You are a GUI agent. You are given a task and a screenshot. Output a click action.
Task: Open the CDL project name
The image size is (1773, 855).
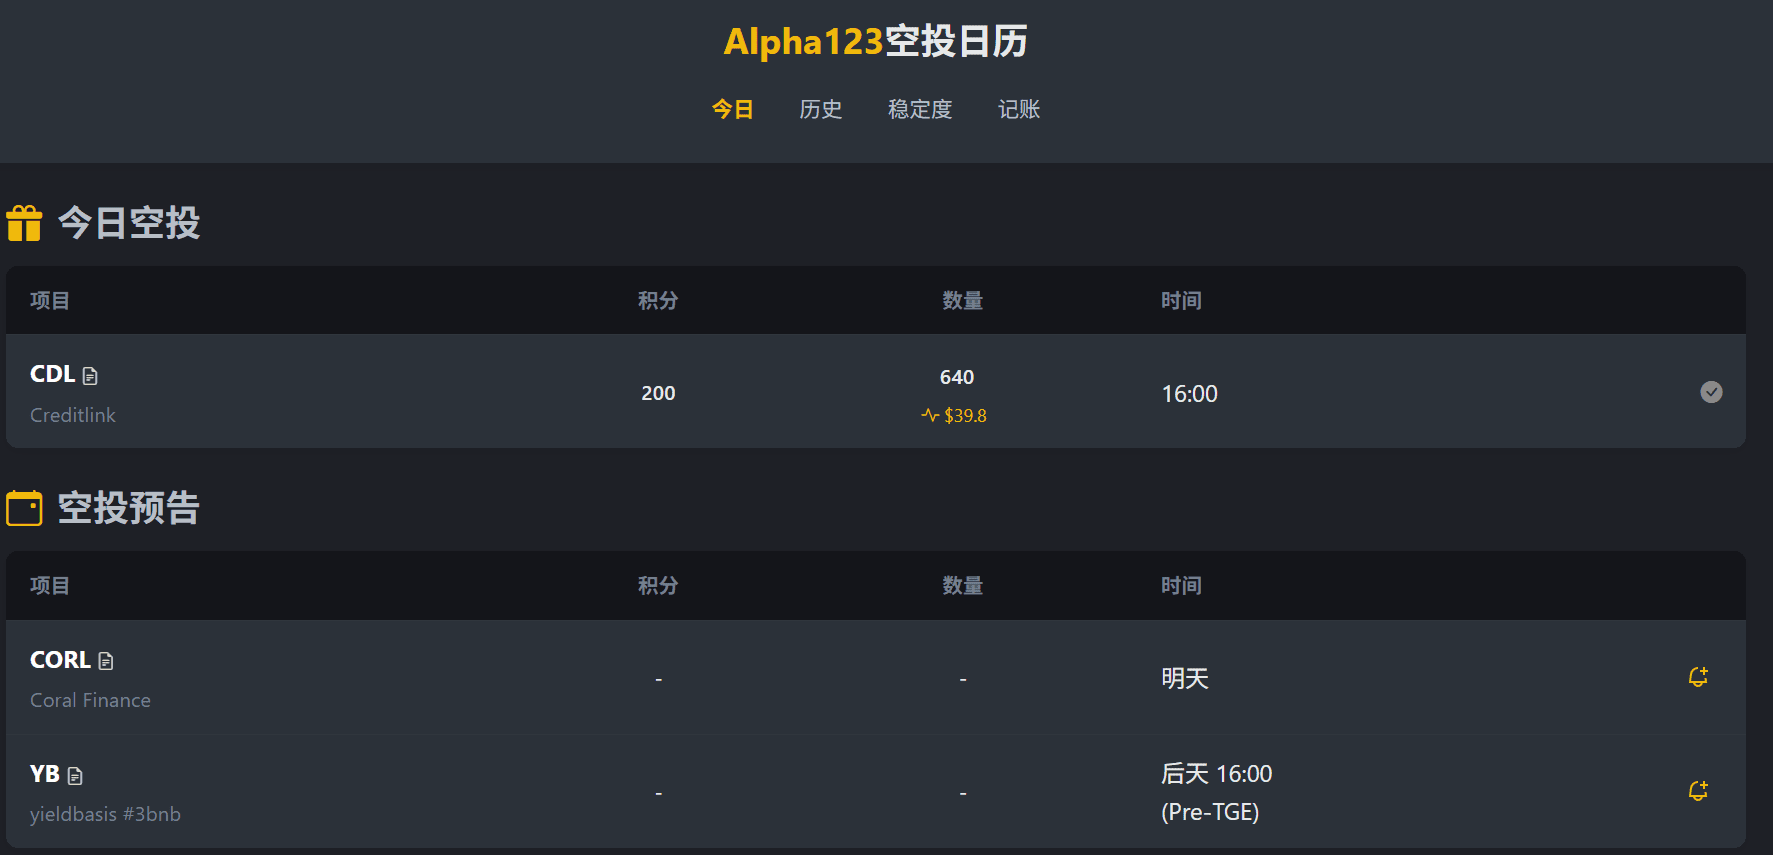[52, 374]
